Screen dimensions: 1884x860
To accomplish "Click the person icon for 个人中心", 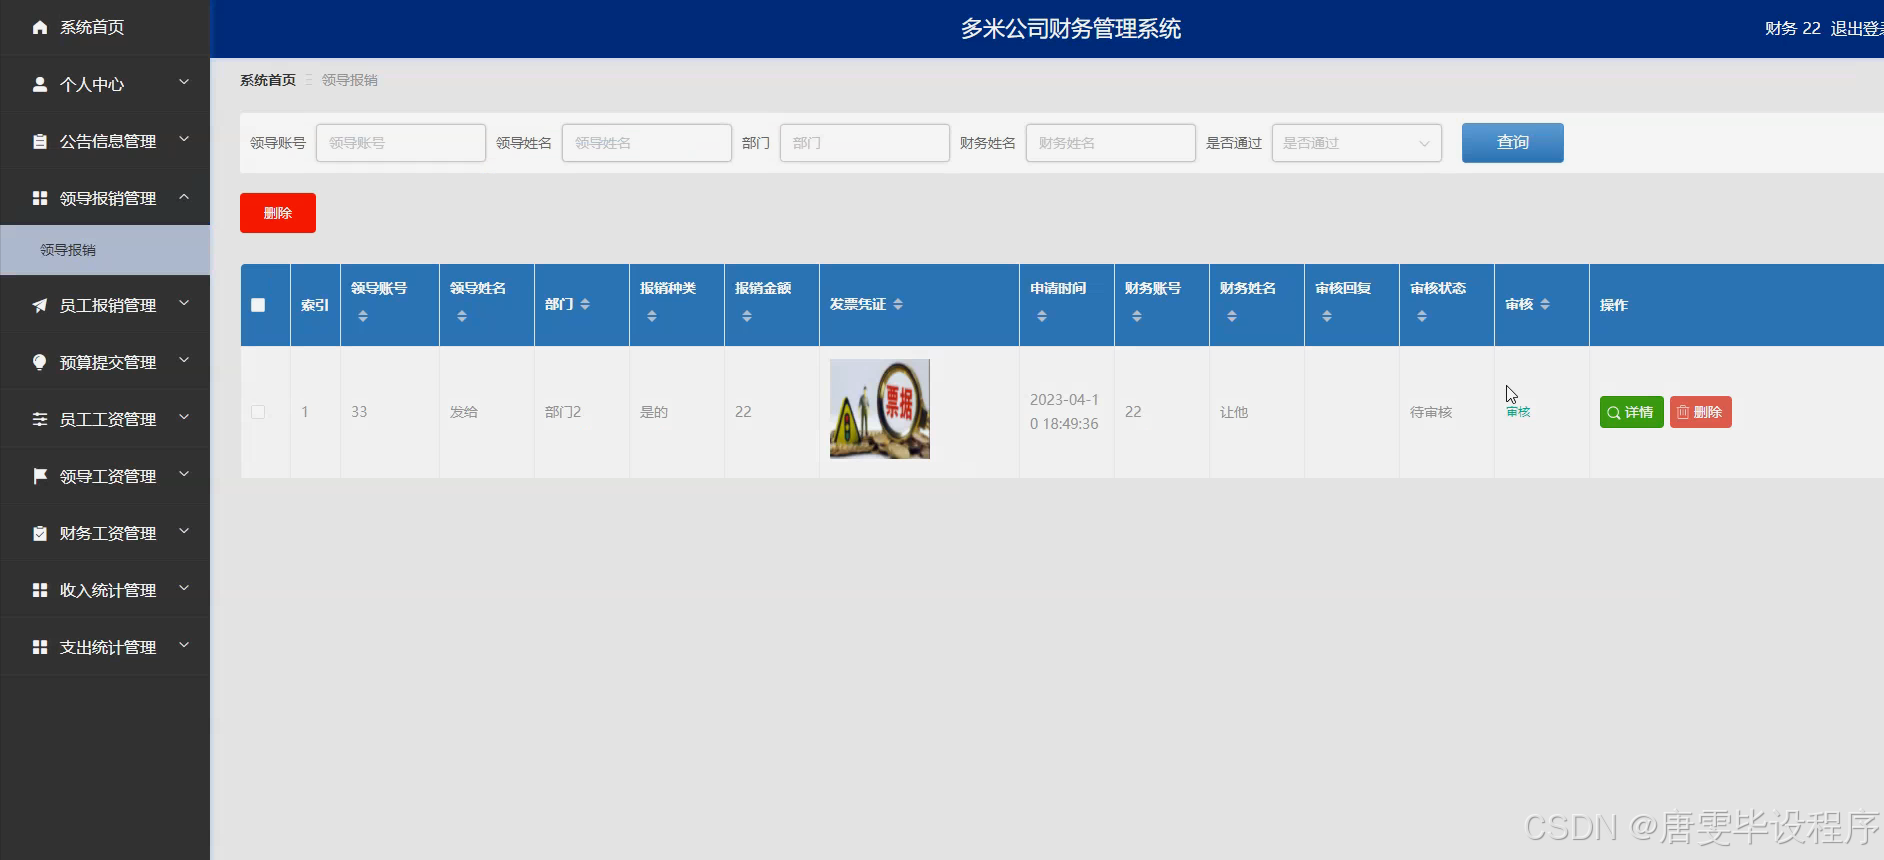I will (39, 84).
